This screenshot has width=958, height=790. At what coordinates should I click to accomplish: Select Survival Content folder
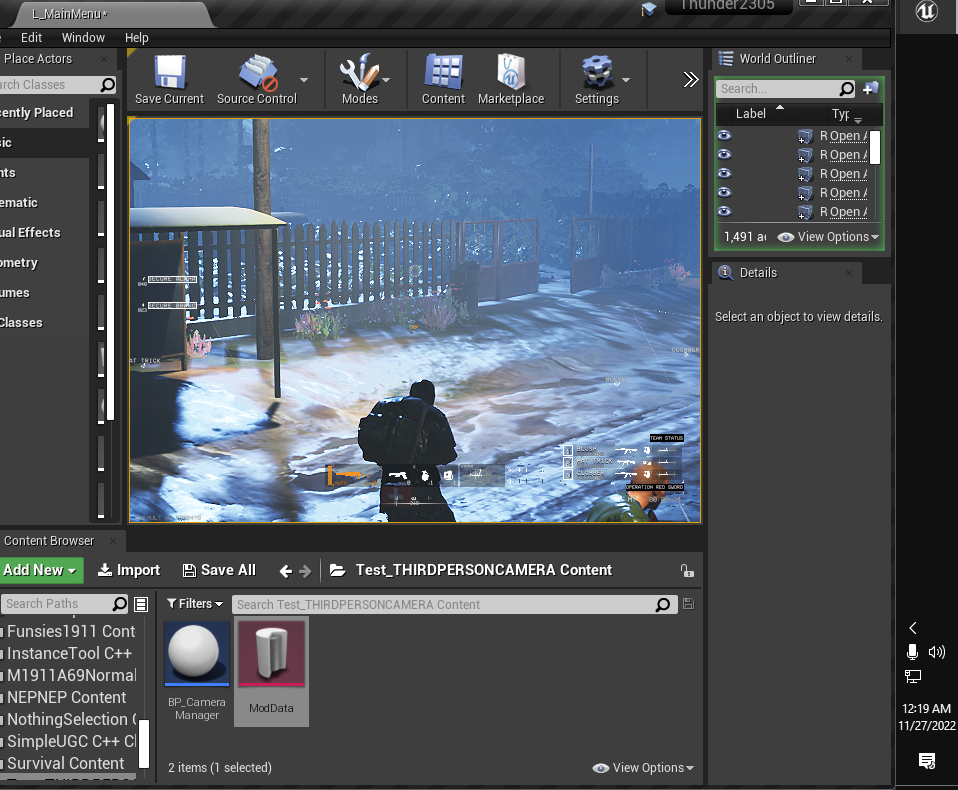[65, 763]
